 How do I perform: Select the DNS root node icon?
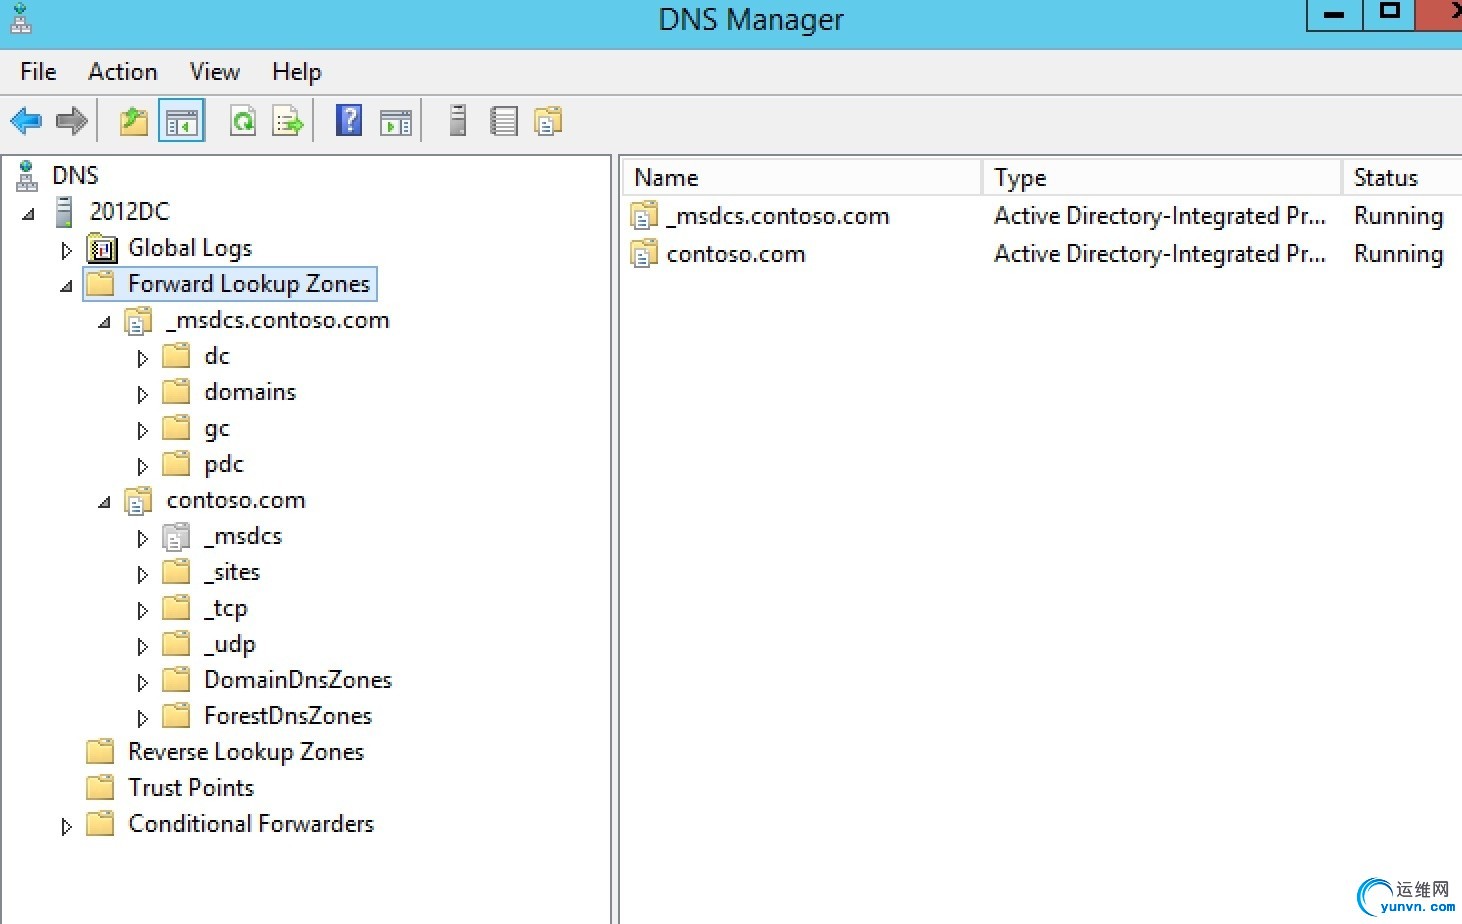click(27, 176)
